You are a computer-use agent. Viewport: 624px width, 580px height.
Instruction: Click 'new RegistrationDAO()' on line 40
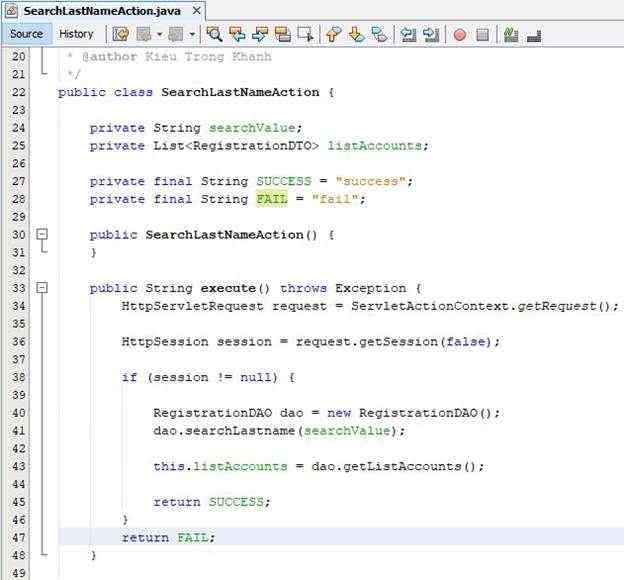pyautogui.click(x=410, y=413)
